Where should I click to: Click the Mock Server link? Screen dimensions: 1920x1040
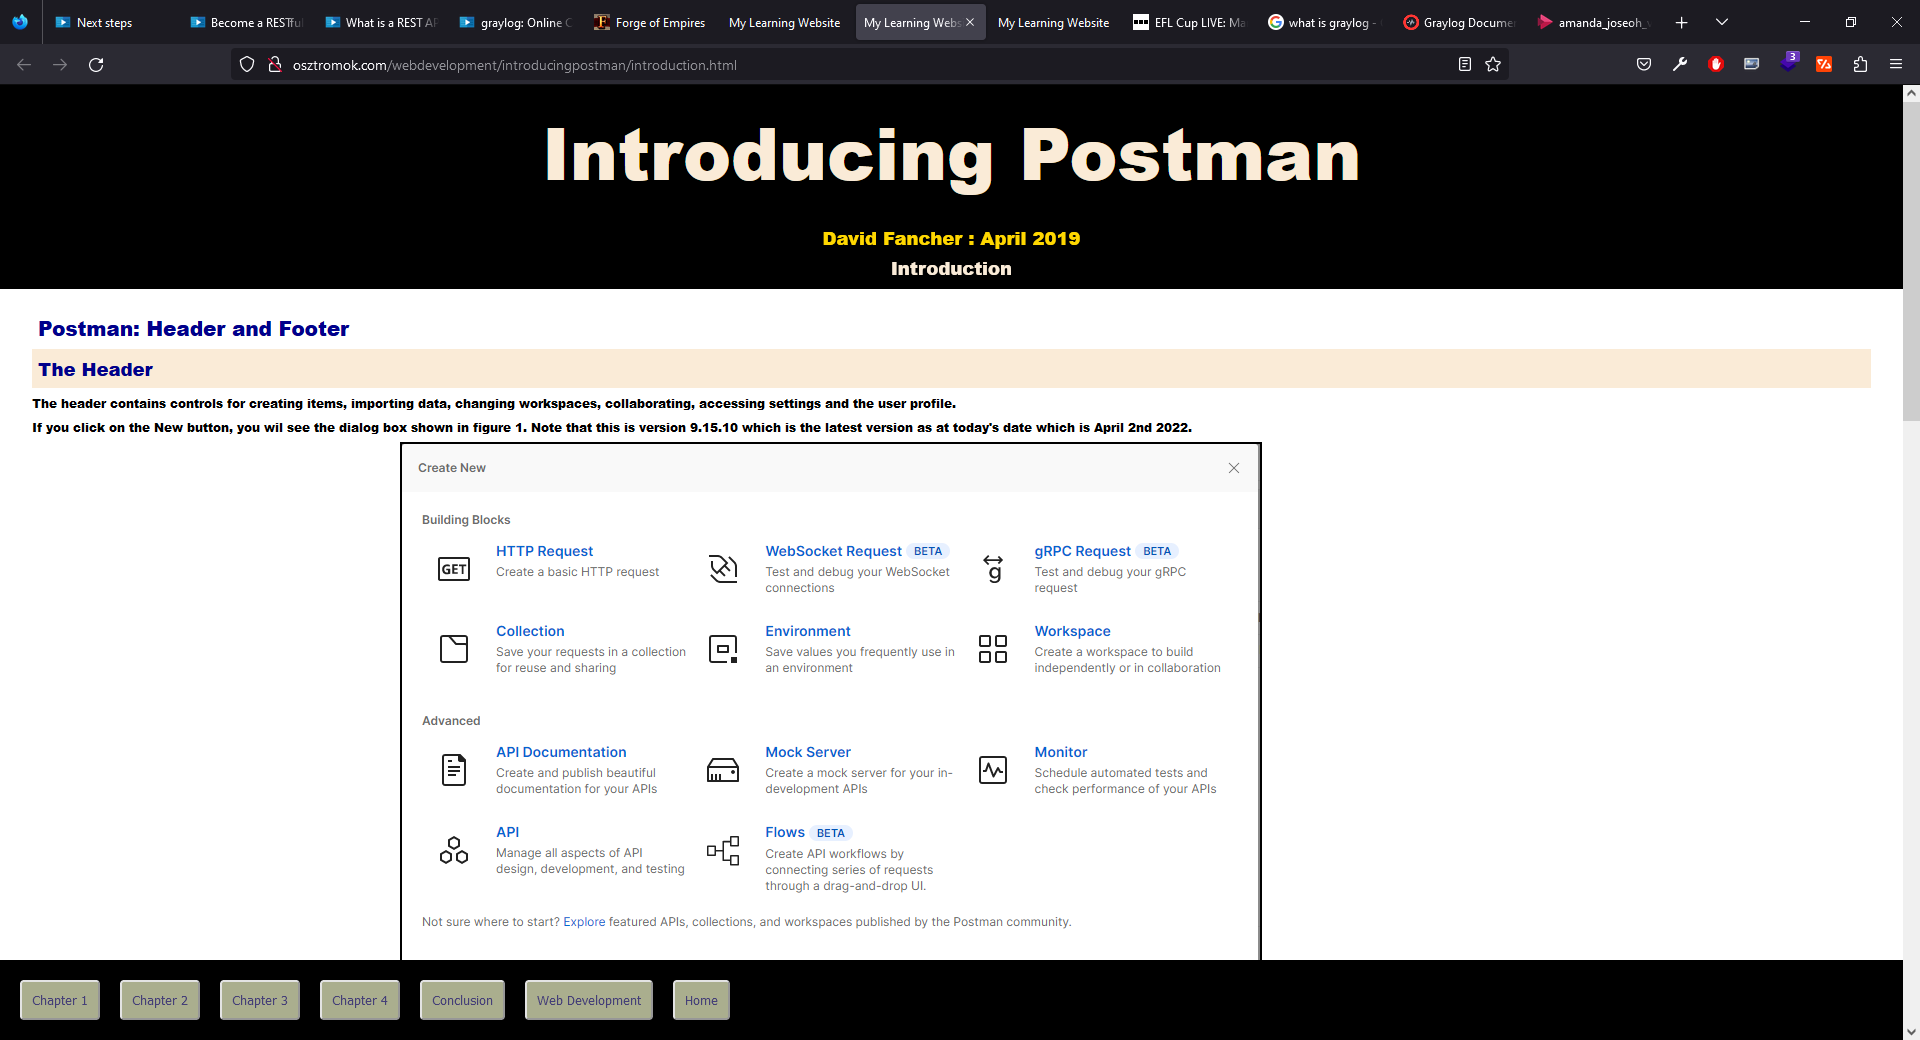click(x=808, y=752)
